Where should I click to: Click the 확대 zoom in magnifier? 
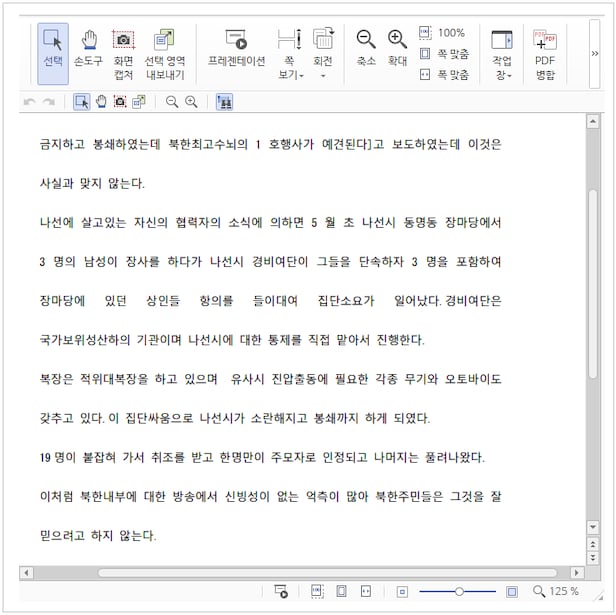coord(397,48)
